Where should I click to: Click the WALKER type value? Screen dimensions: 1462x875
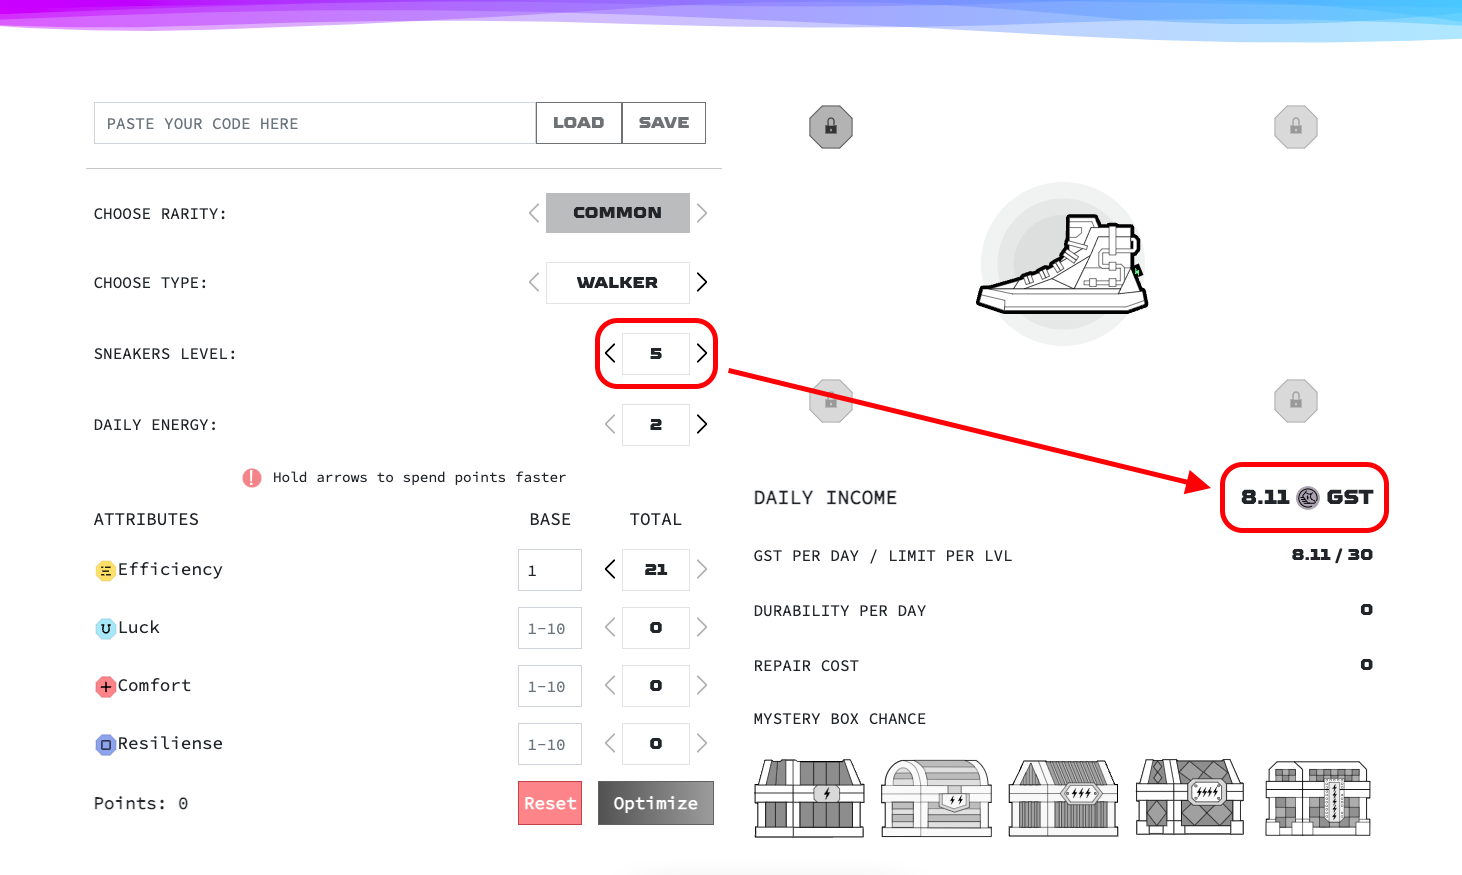[x=618, y=283]
